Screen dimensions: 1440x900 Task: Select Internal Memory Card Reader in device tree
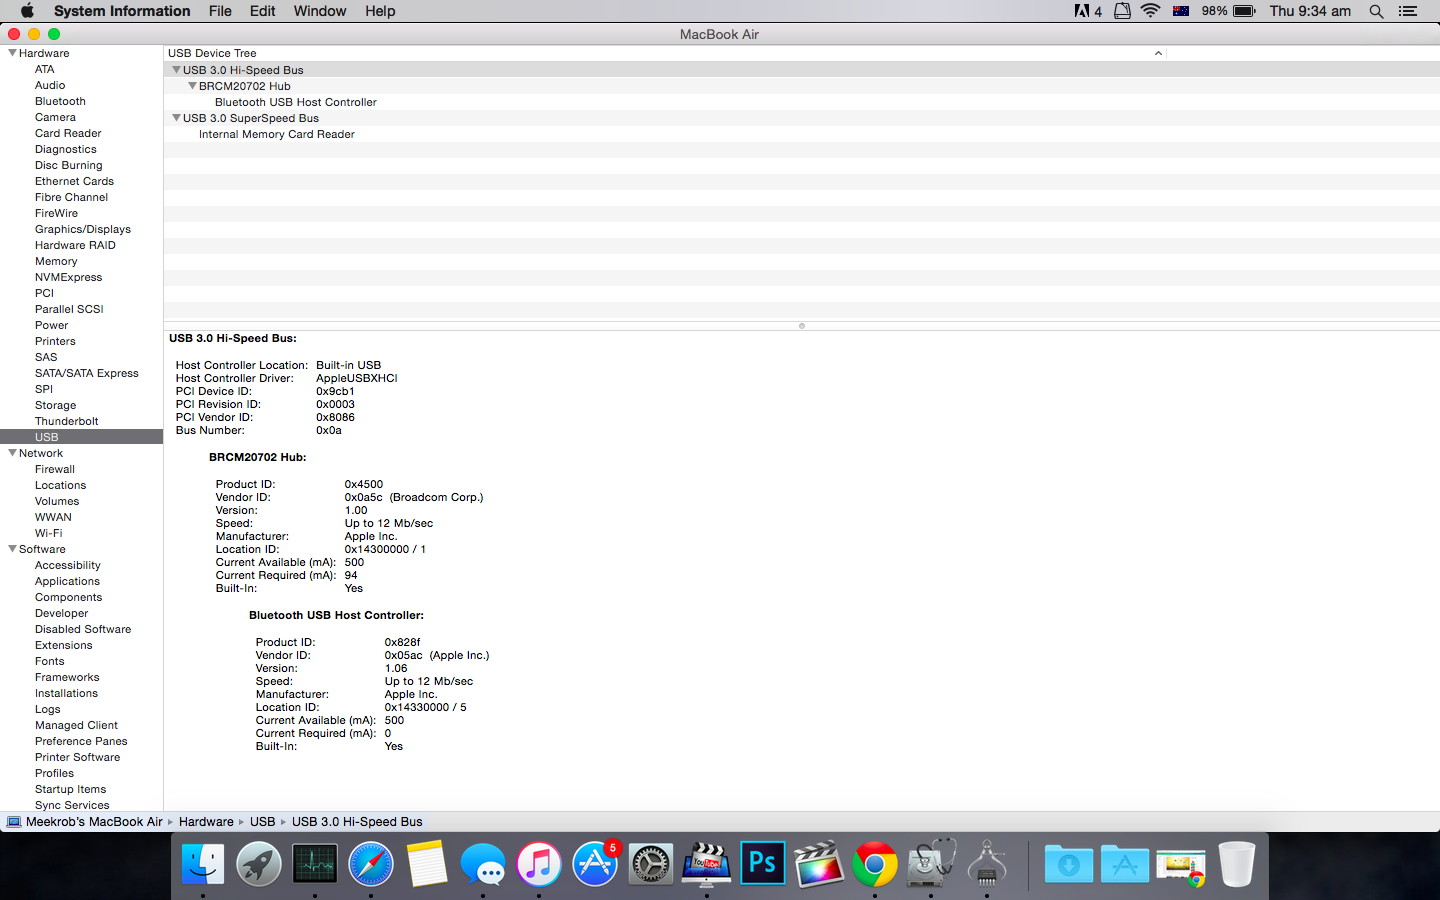277,134
